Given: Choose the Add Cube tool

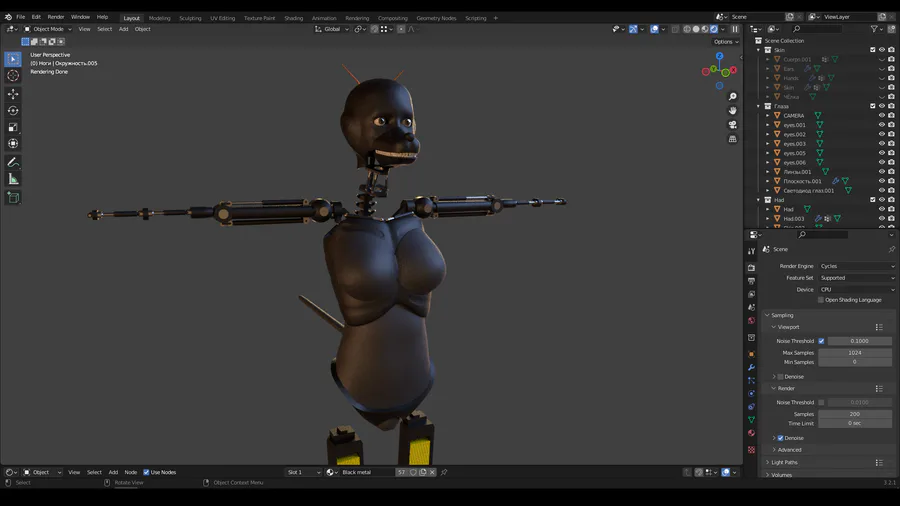Looking at the screenshot, I should (13, 198).
